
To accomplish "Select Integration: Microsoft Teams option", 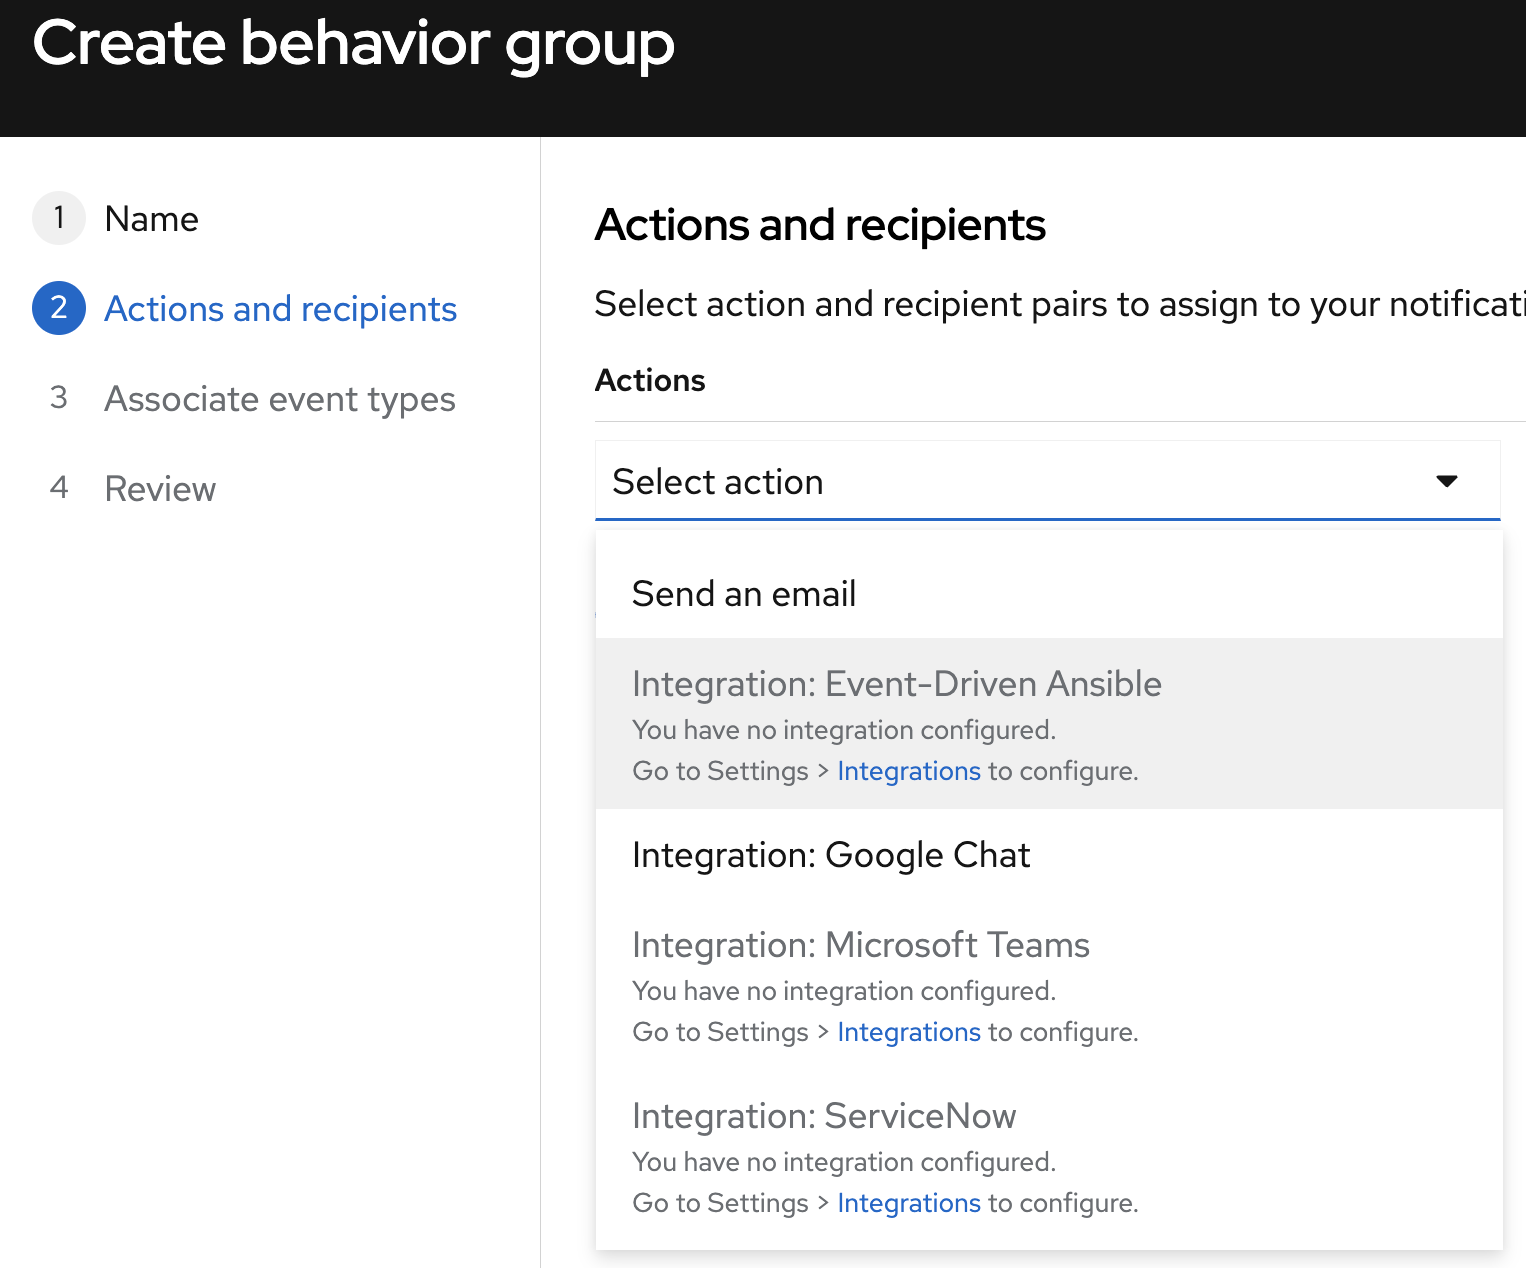I will click(x=860, y=945).
